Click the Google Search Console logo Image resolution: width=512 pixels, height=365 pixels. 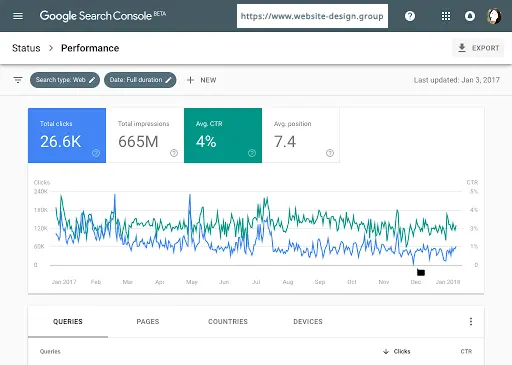pos(103,16)
